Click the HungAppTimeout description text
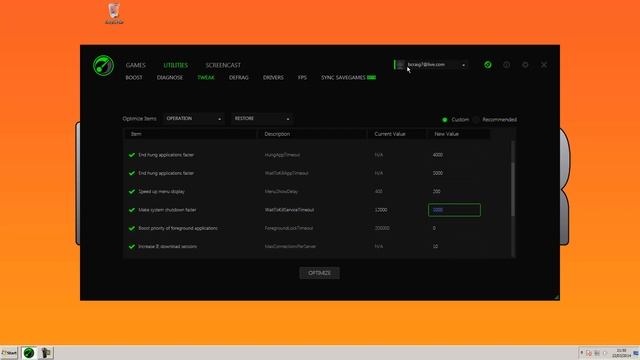 pos(282,155)
